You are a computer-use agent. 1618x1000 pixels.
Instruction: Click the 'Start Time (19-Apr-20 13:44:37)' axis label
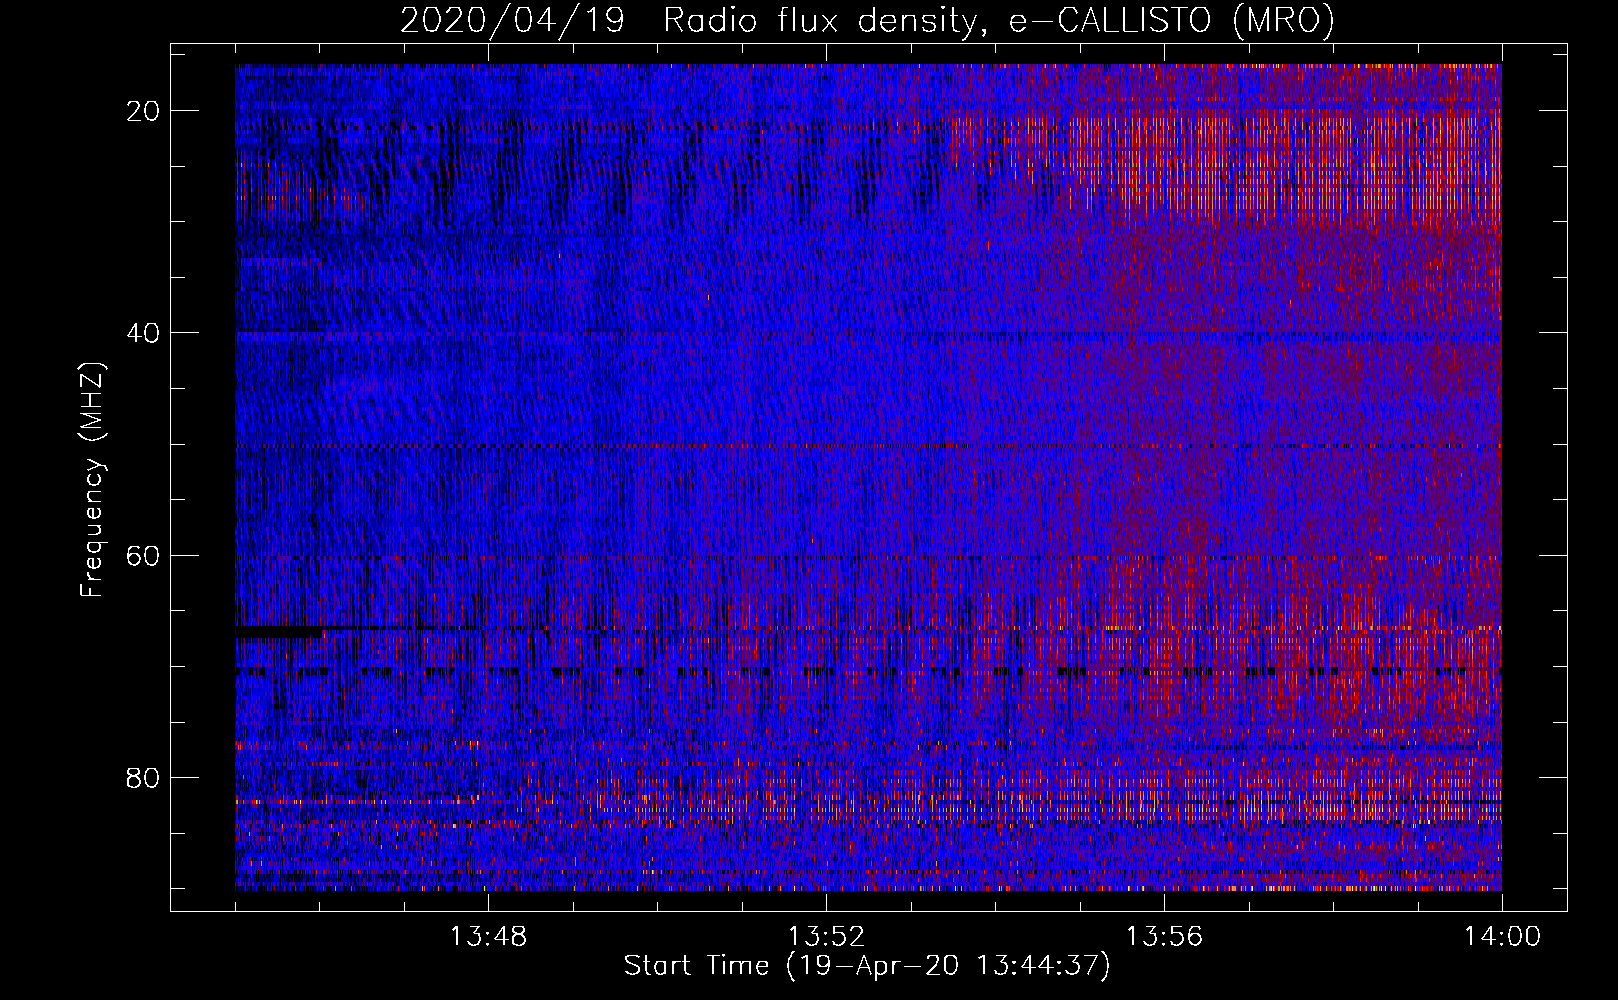coord(867,966)
